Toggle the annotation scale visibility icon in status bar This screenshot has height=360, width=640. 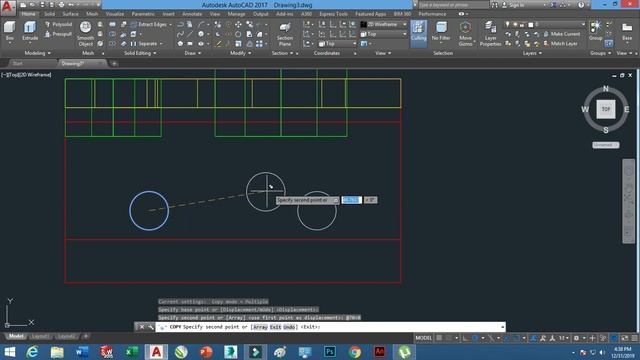click(543, 338)
